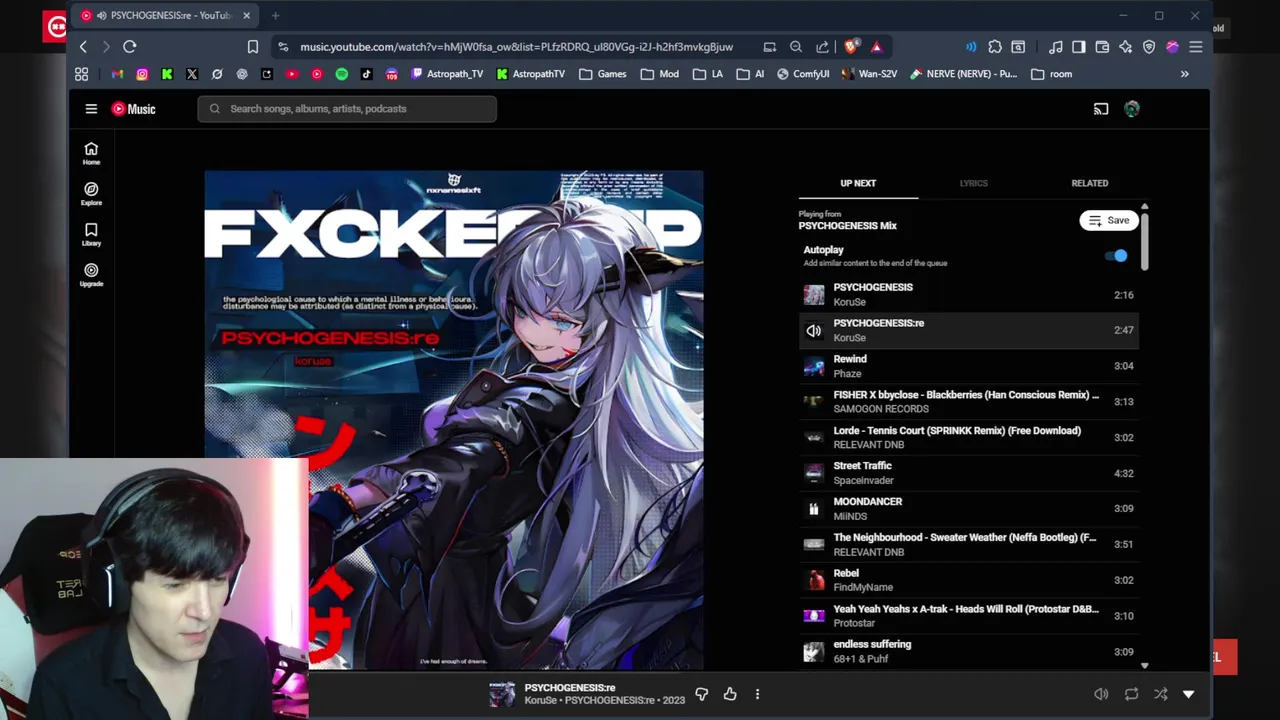Image resolution: width=1280 pixels, height=720 pixels.
Task: Open the Instagram bookmark icon
Action: [142, 74]
